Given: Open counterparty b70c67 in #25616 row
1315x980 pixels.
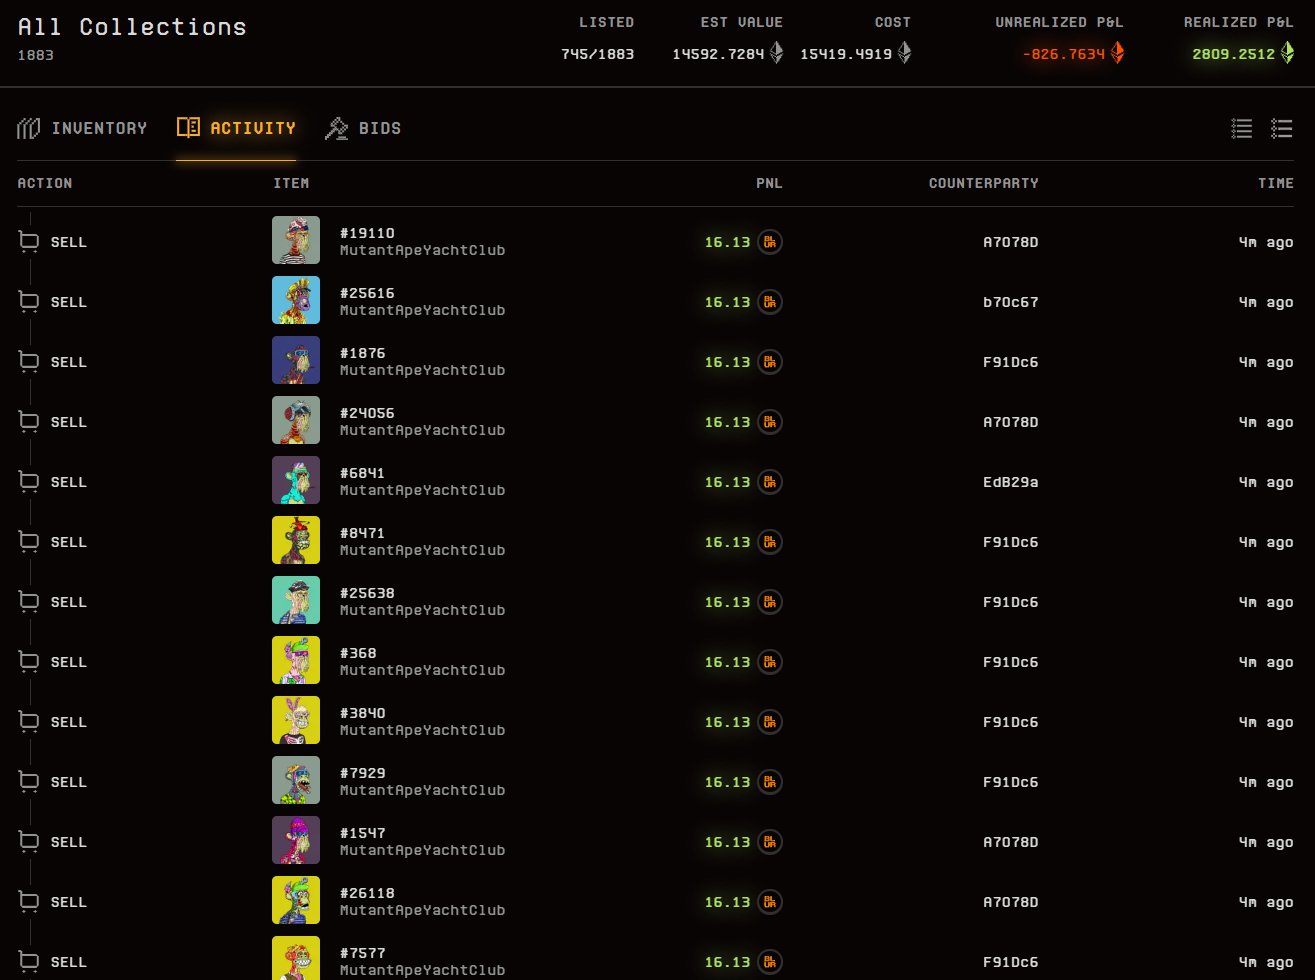Looking at the screenshot, I should (1011, 302).
